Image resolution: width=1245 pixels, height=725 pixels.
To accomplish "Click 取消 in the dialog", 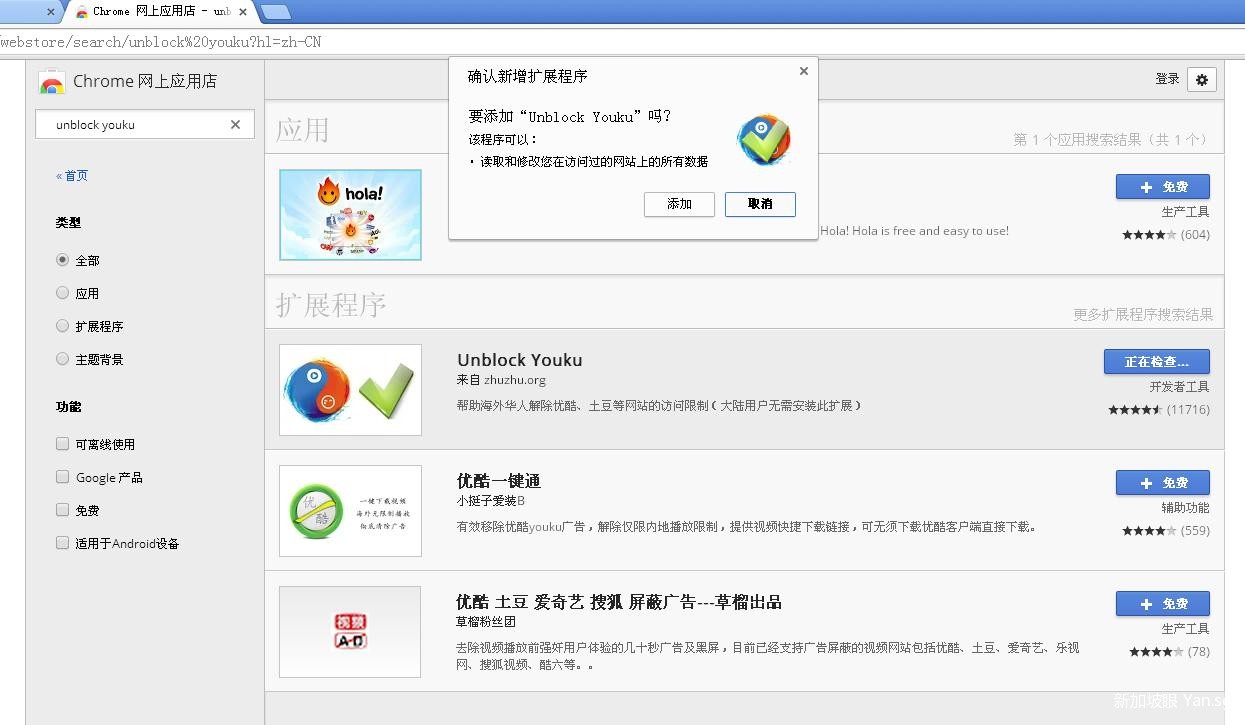I will tap(760, 204).
